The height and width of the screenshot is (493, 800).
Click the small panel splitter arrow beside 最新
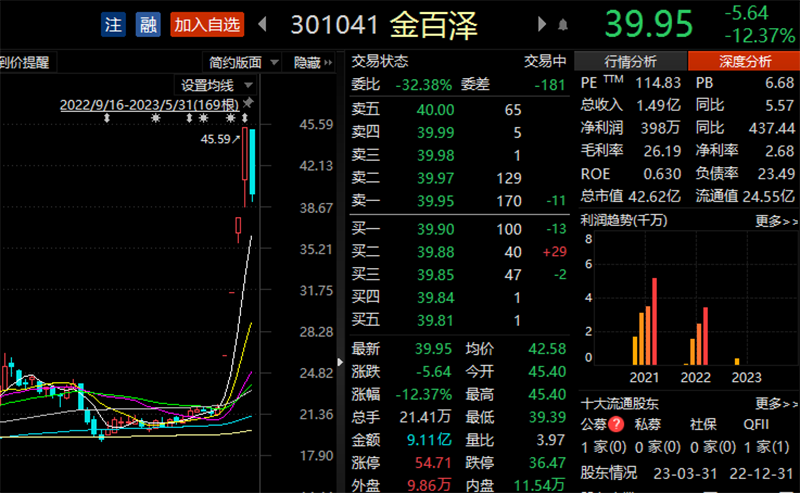(x=340, y=362)
